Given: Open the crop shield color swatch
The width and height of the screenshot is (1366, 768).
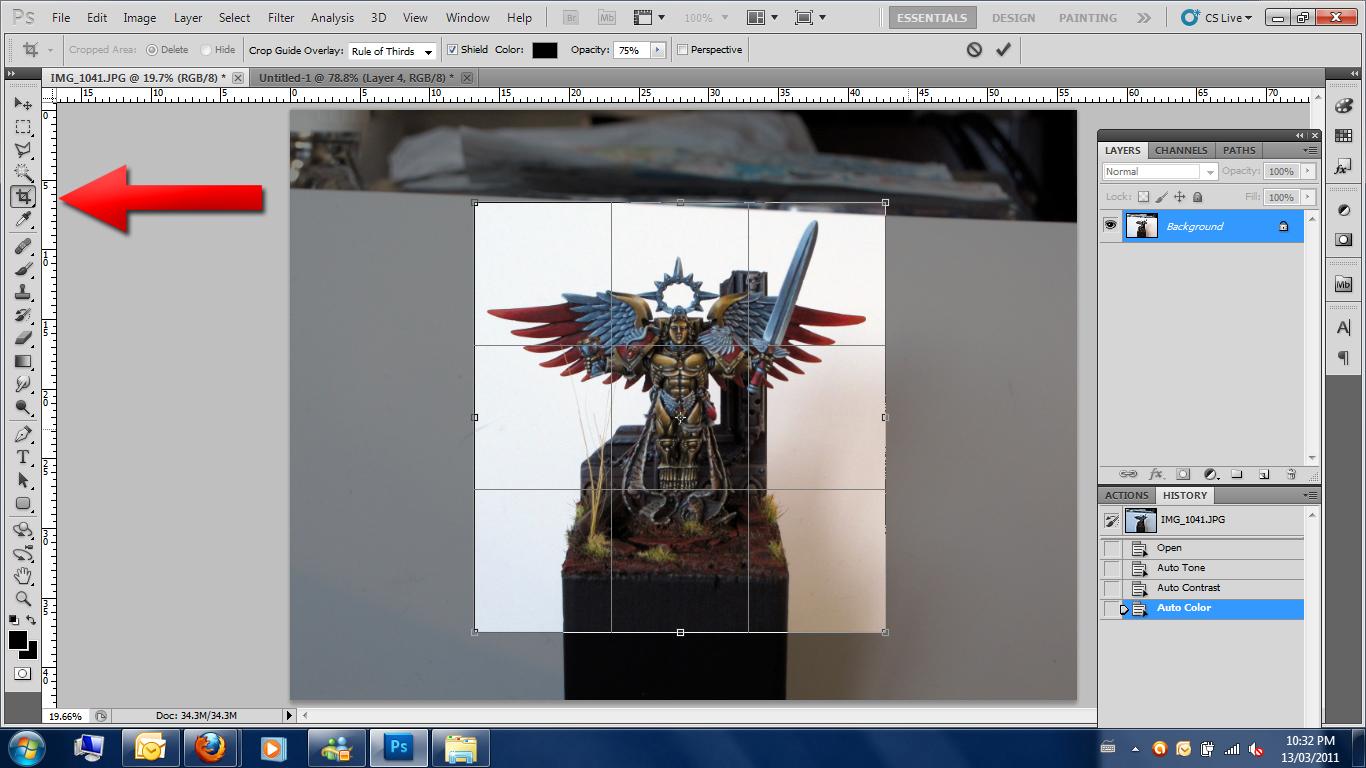Looking at the screenshot, I should pos(545,50).
